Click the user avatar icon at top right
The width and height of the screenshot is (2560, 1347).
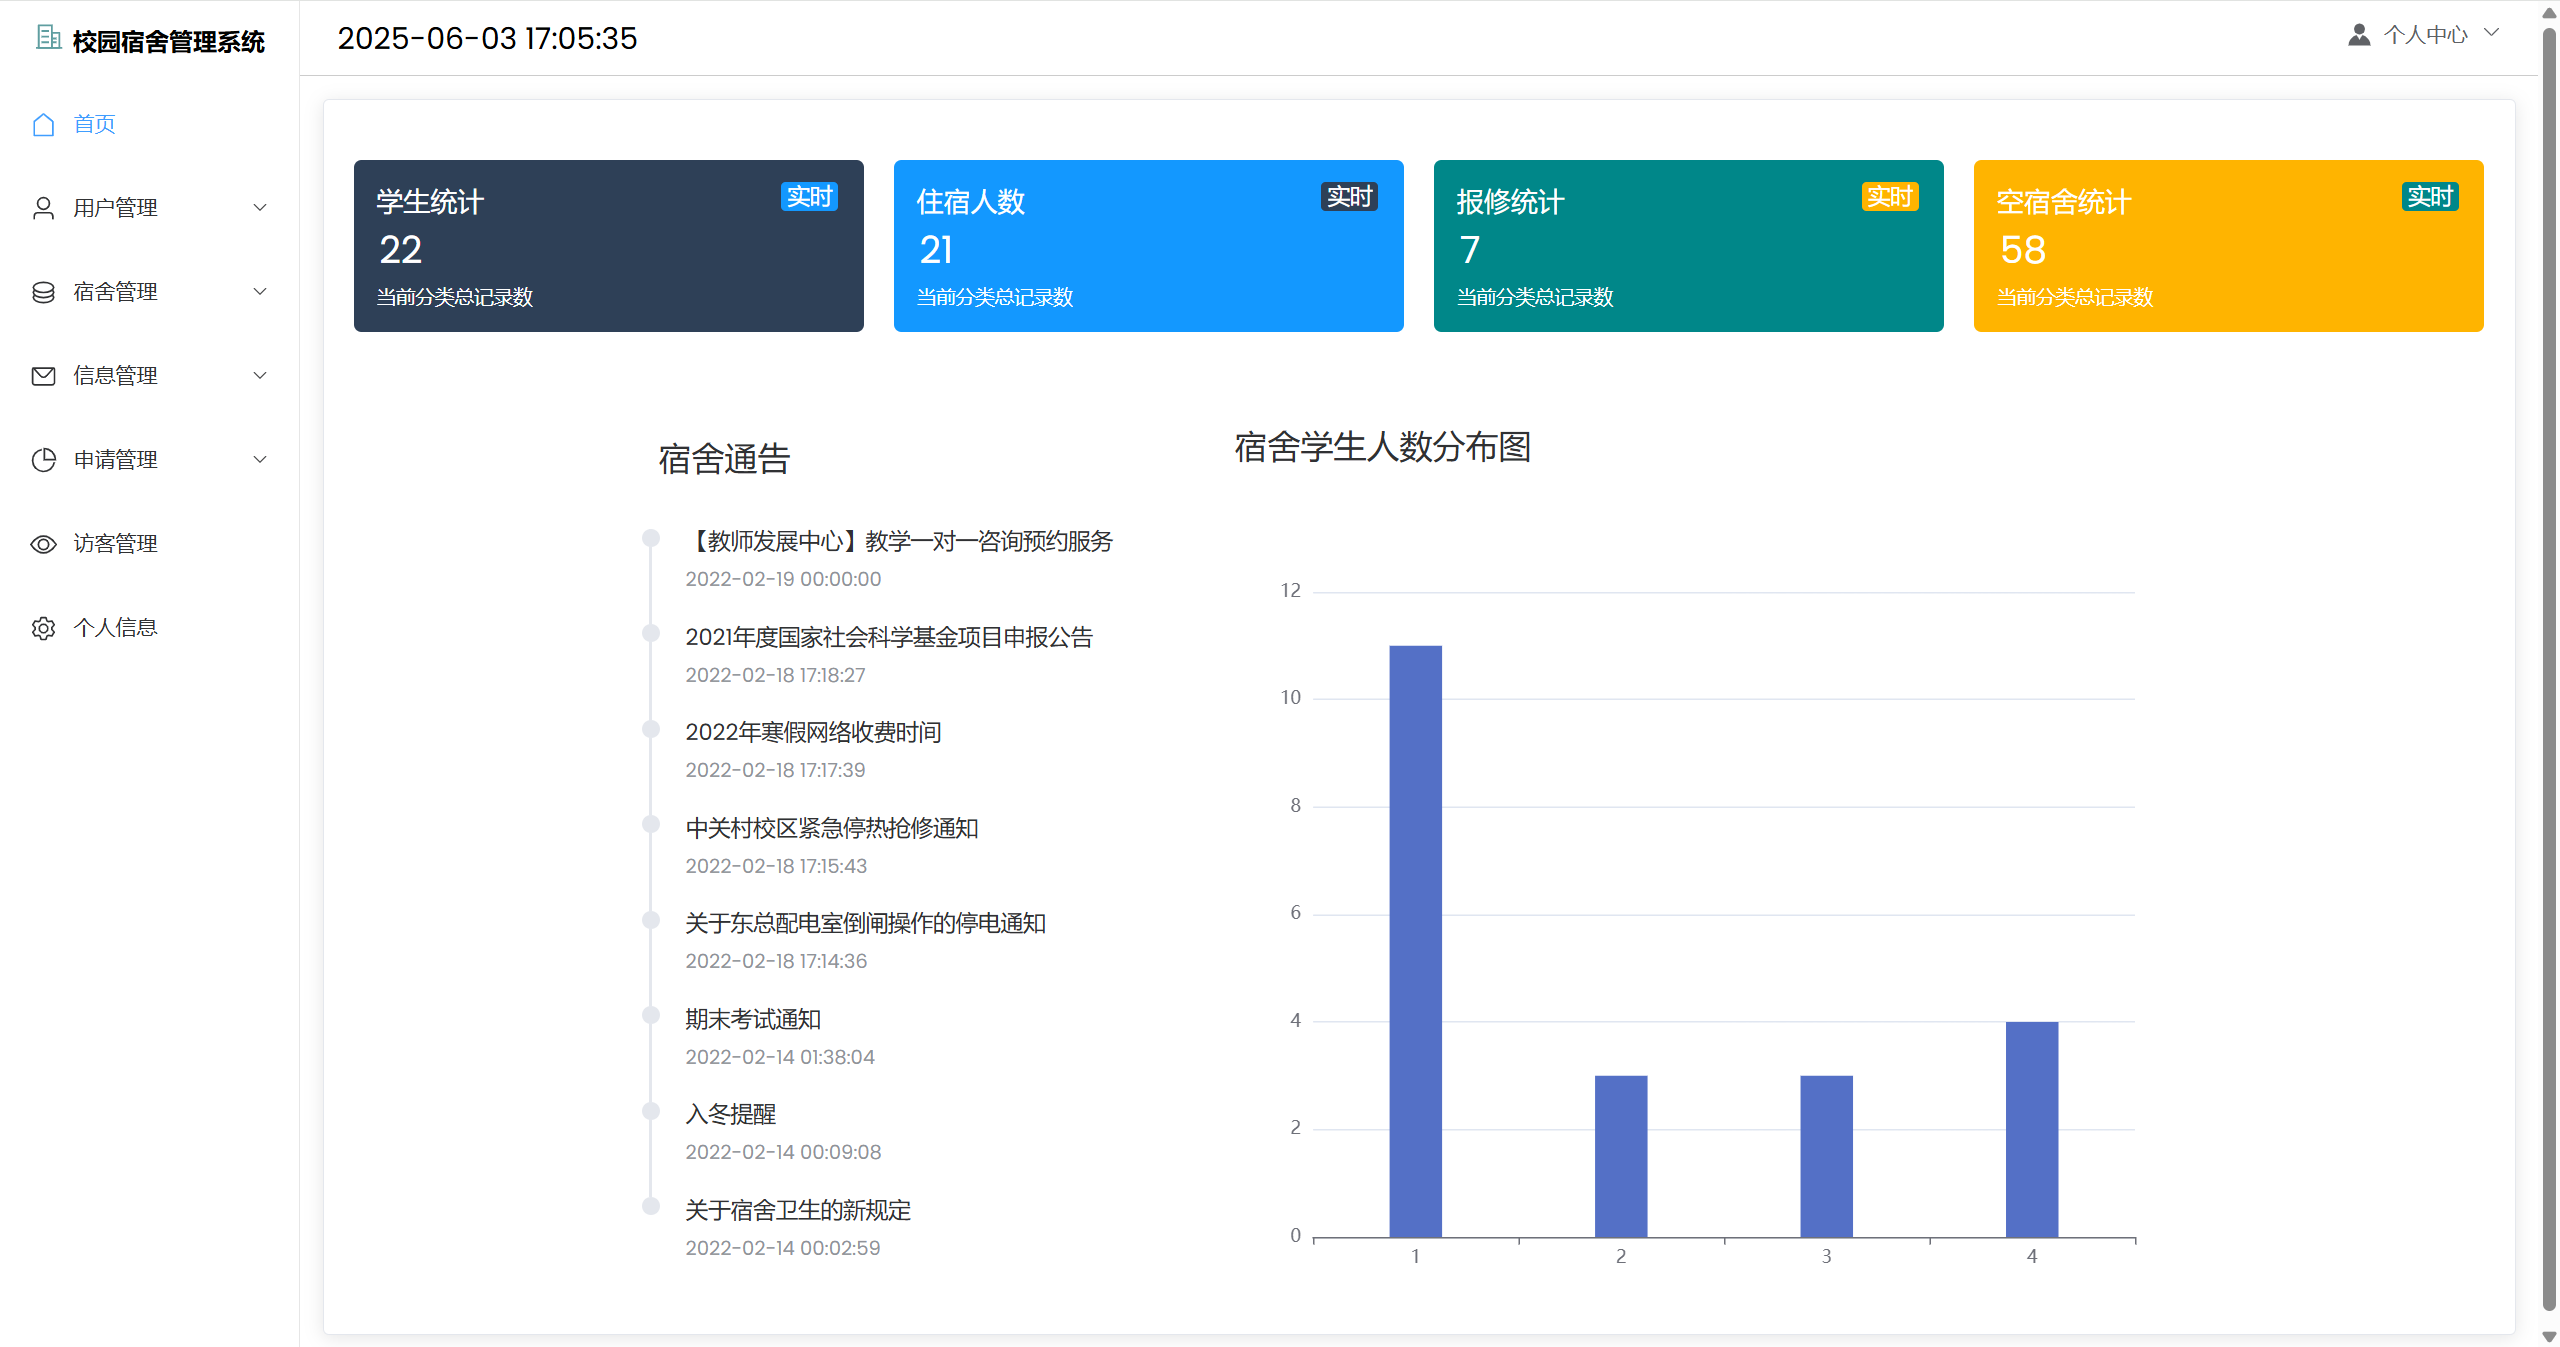2359,35
